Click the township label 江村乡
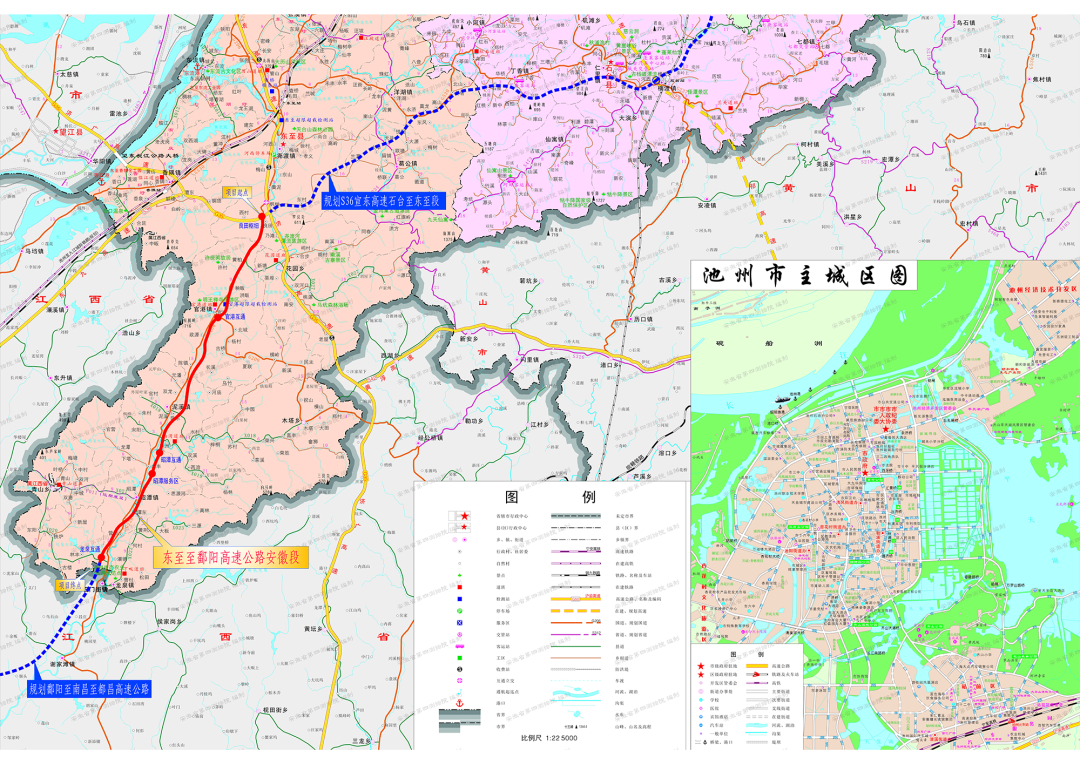Viewport: 1080px width, 764px height. pyautogui.click(x=539, y=424)
